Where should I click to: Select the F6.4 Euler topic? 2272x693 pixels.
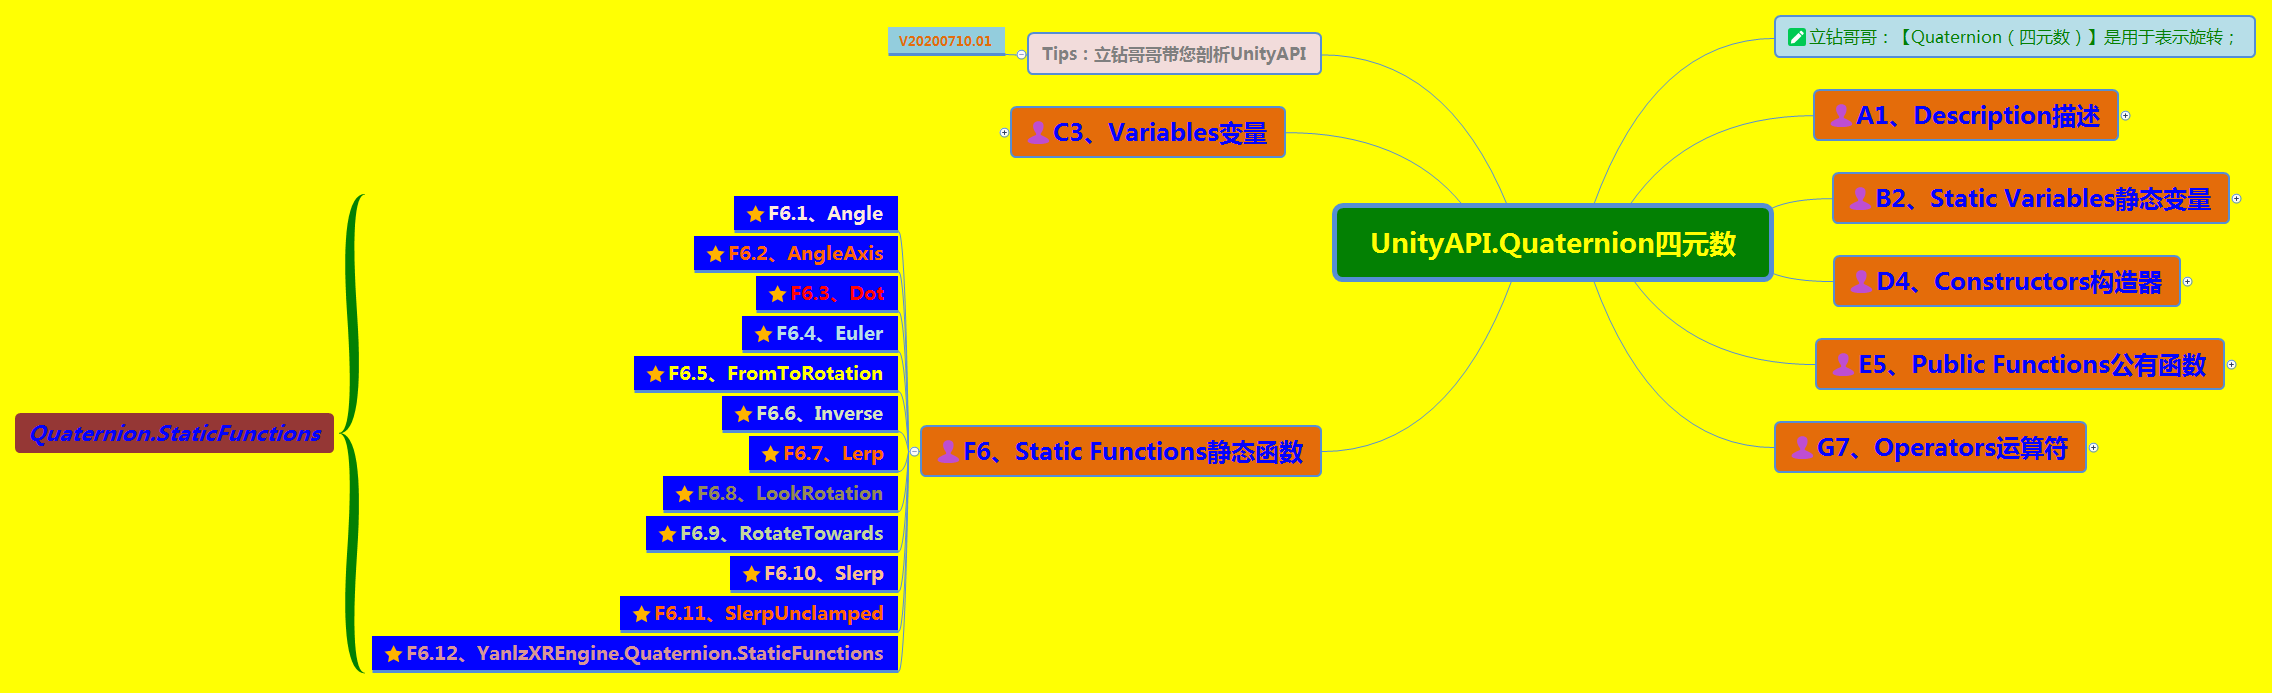[x=820, y=334]
